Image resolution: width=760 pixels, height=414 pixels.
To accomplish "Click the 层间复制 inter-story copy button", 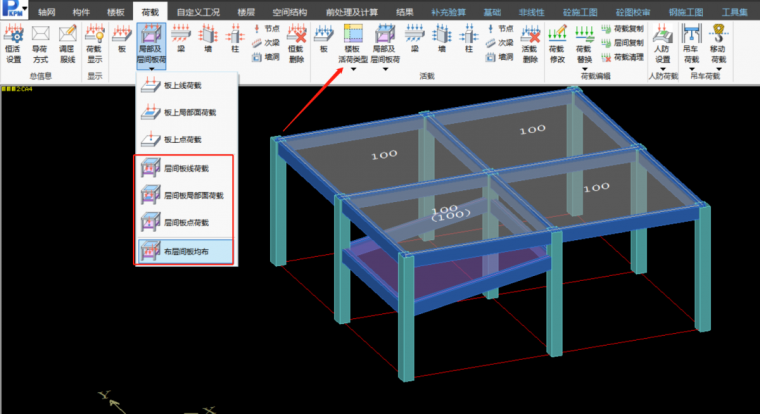I will click(x=623, y=43).
